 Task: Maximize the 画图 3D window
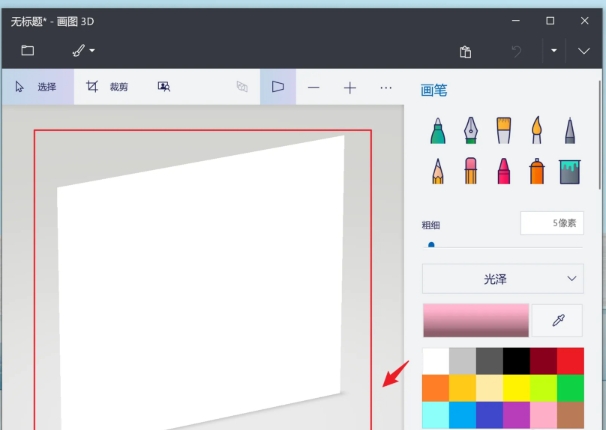pyautogui.click(x=550, y=20)
